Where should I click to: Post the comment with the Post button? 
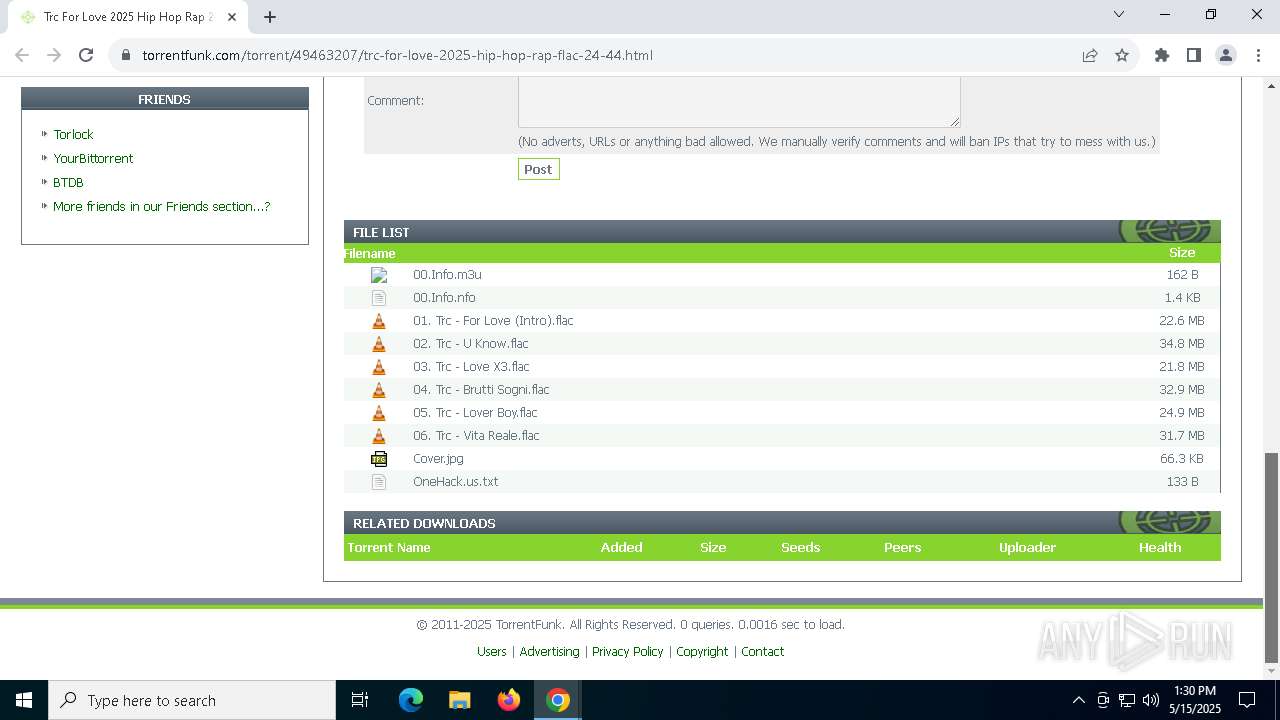(538, 169)
